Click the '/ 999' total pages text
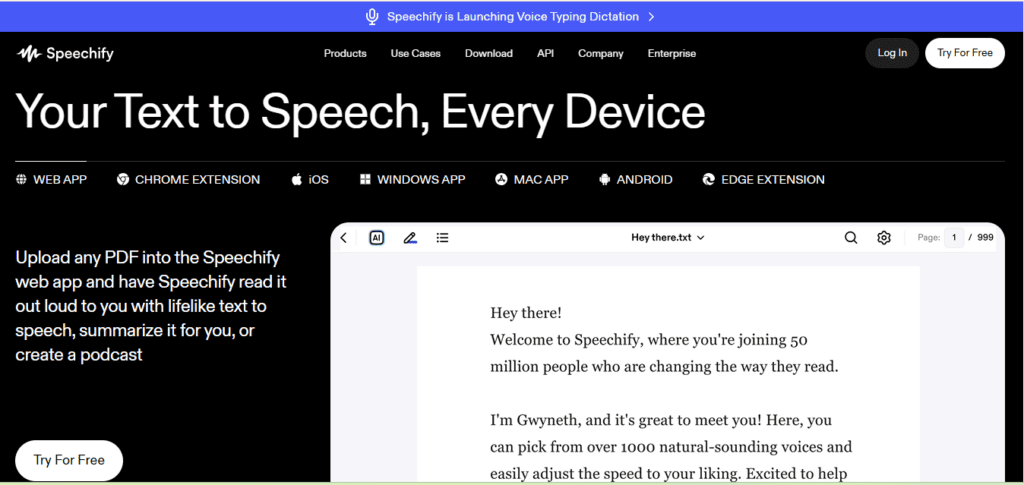1024x485 pixels. point(982,238)
